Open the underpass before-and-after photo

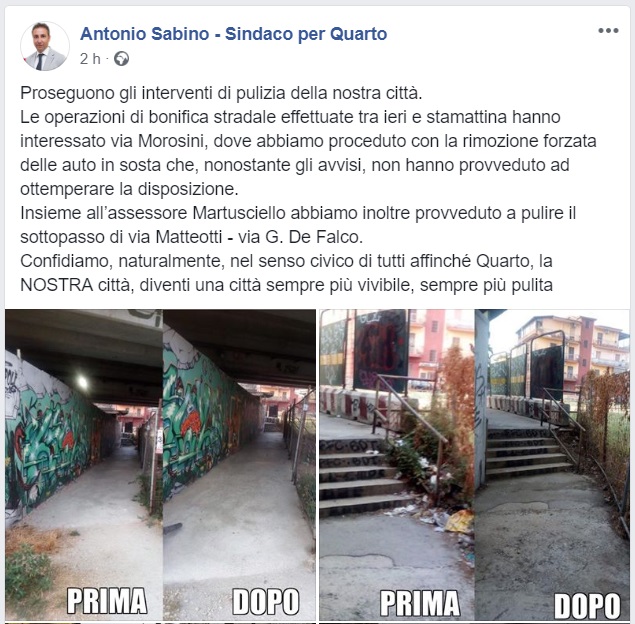160,465
